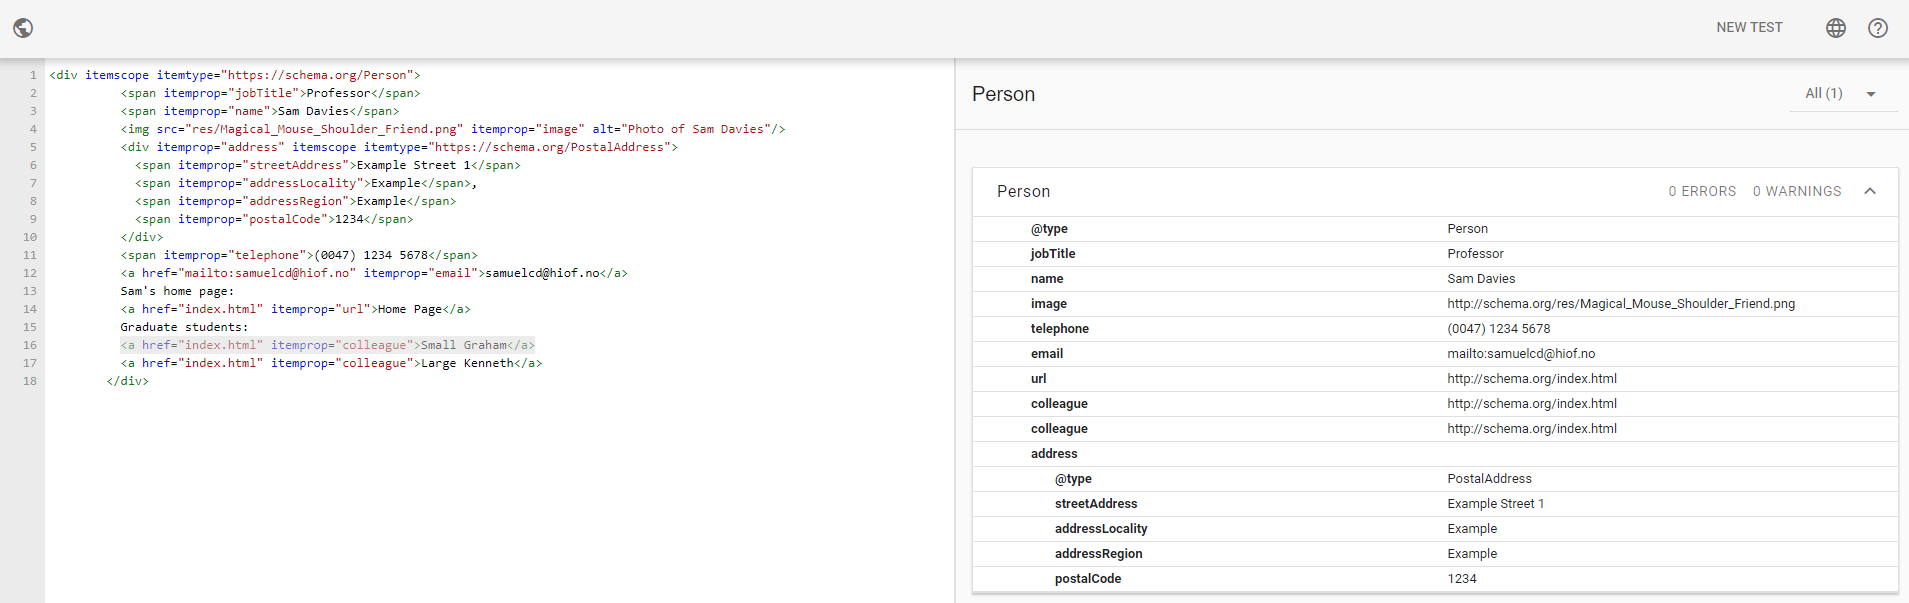This screenshot has height=603, width=1909.
Task: Click line number 18 in gutter
Action: click(30, 381)
